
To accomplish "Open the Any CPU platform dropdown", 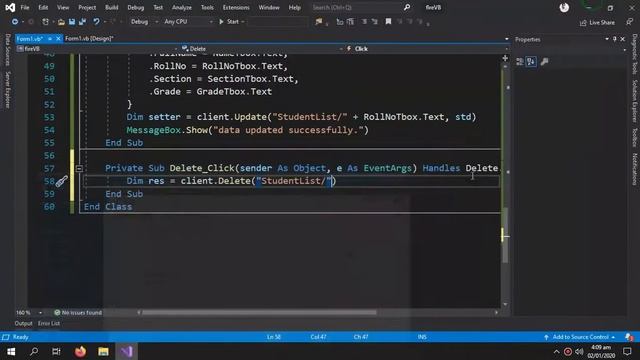I will pos(188,22).
